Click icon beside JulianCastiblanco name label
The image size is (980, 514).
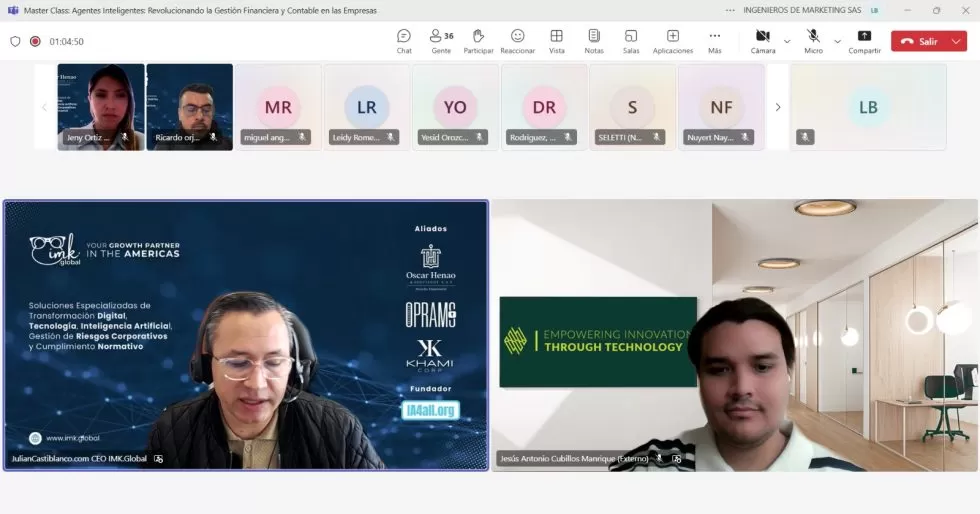tap(159, 458)
